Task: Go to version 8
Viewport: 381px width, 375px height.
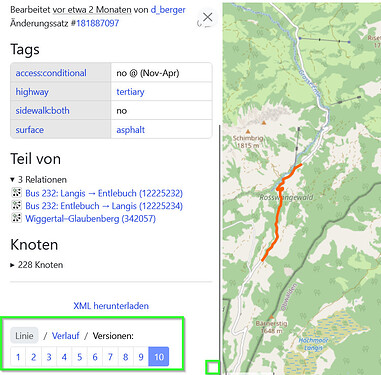Action: click(x=125, y=357)
